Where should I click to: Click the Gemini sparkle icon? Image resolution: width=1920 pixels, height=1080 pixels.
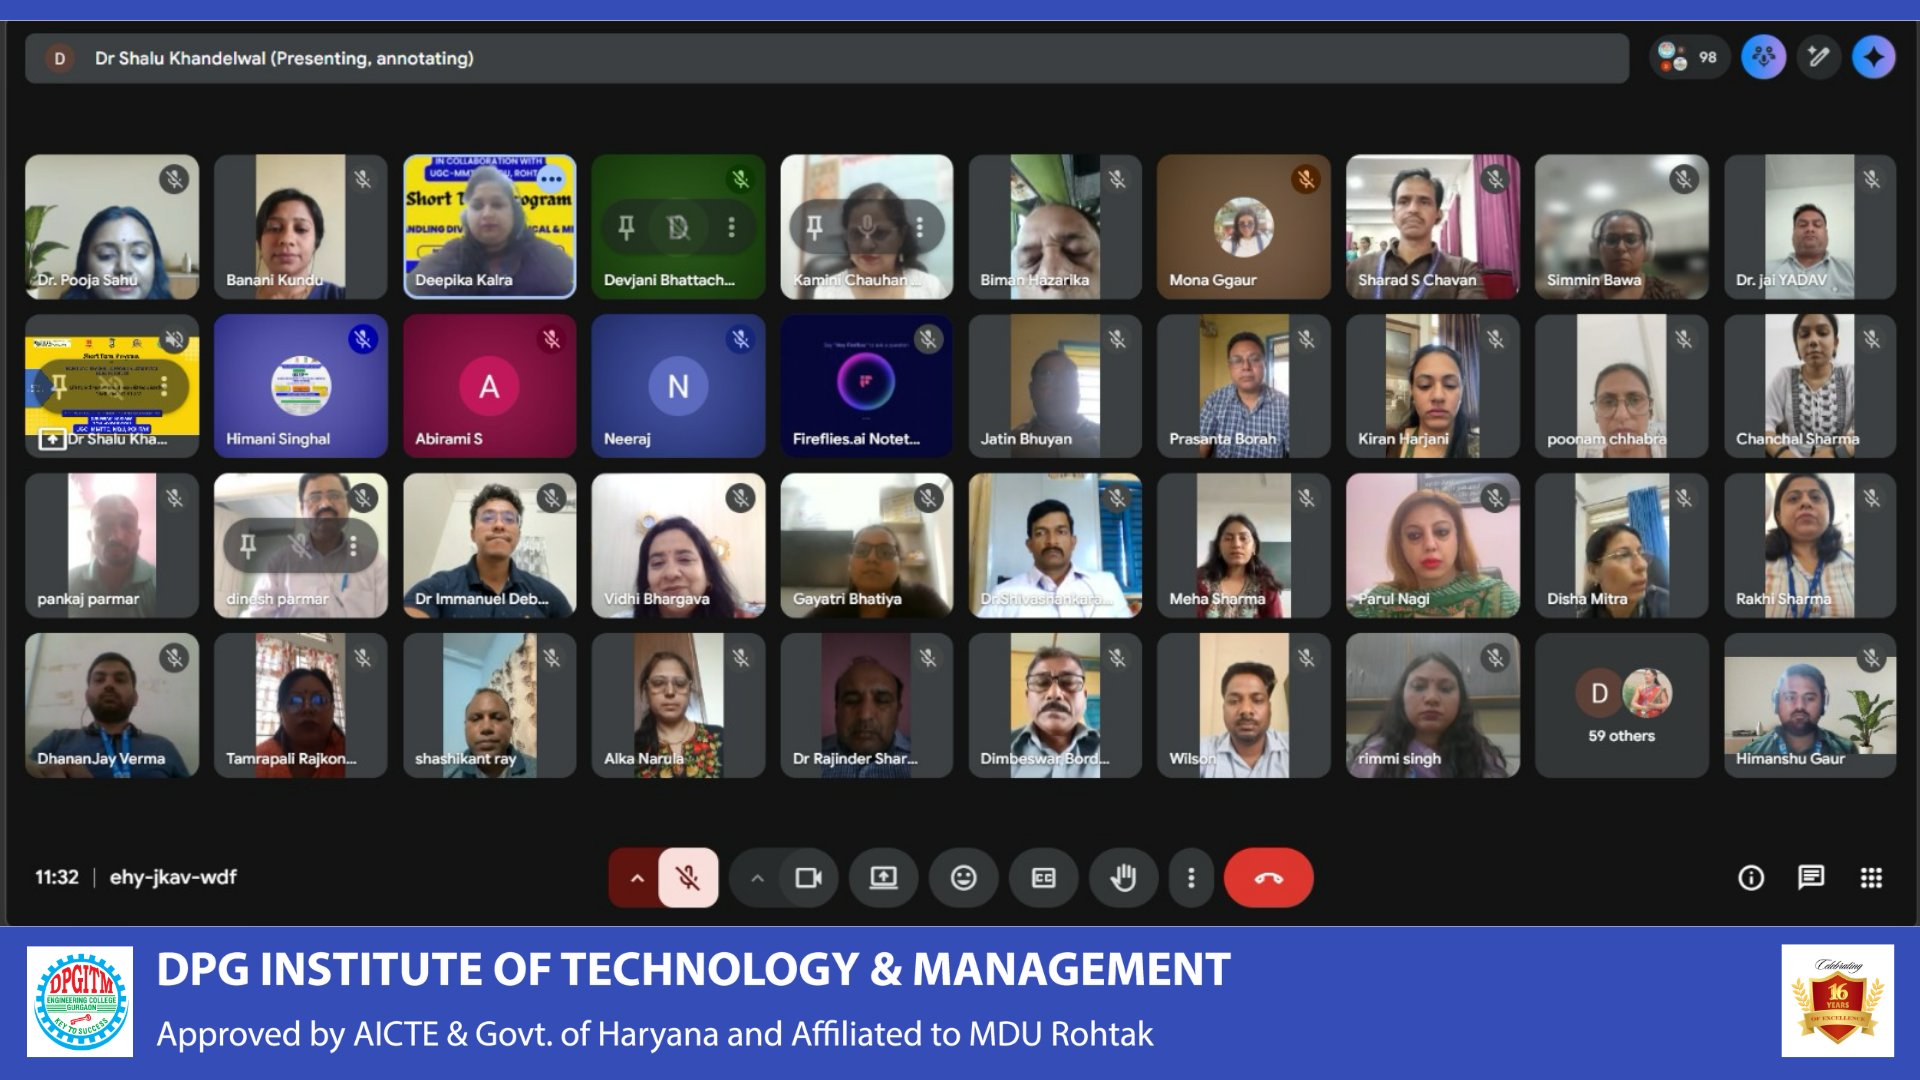tap(1873, 57)
